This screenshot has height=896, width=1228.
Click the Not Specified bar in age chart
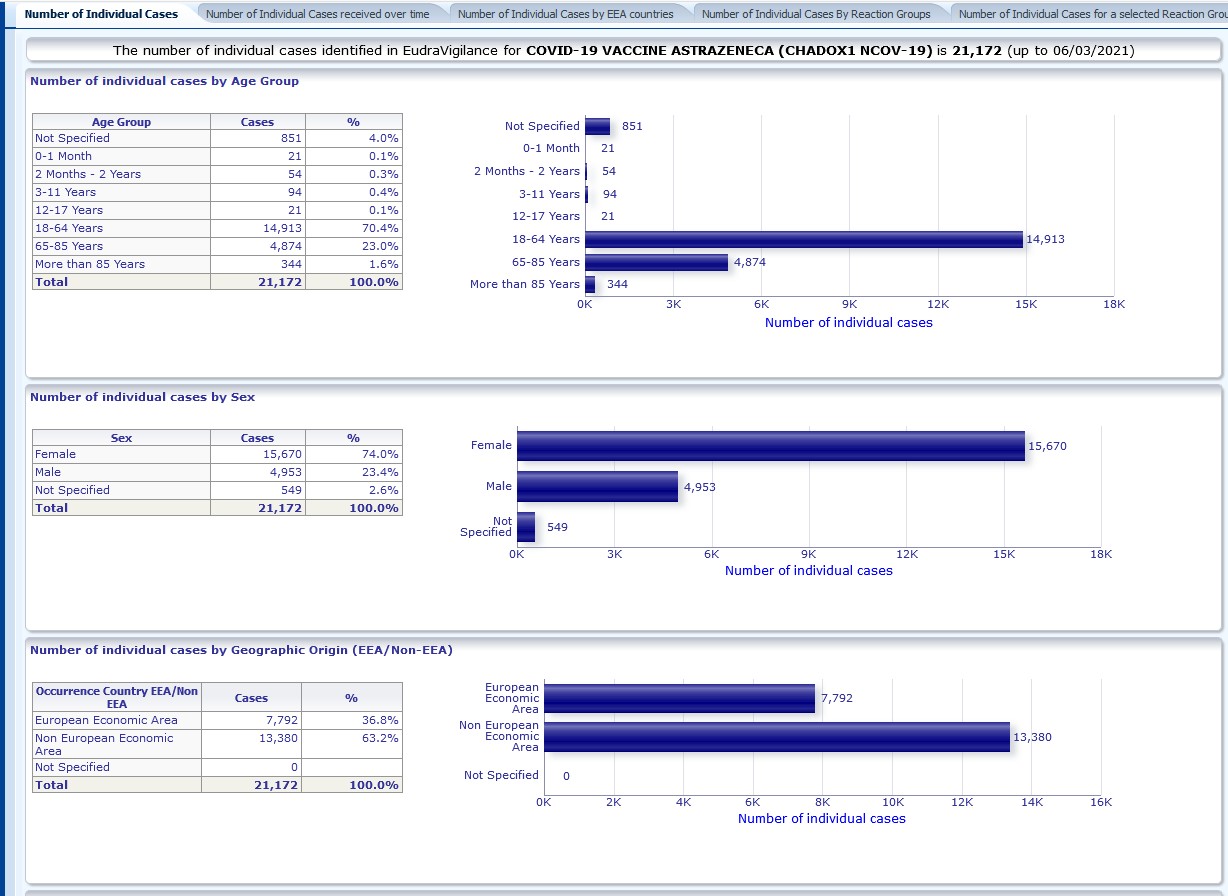[x=598, y=126]
